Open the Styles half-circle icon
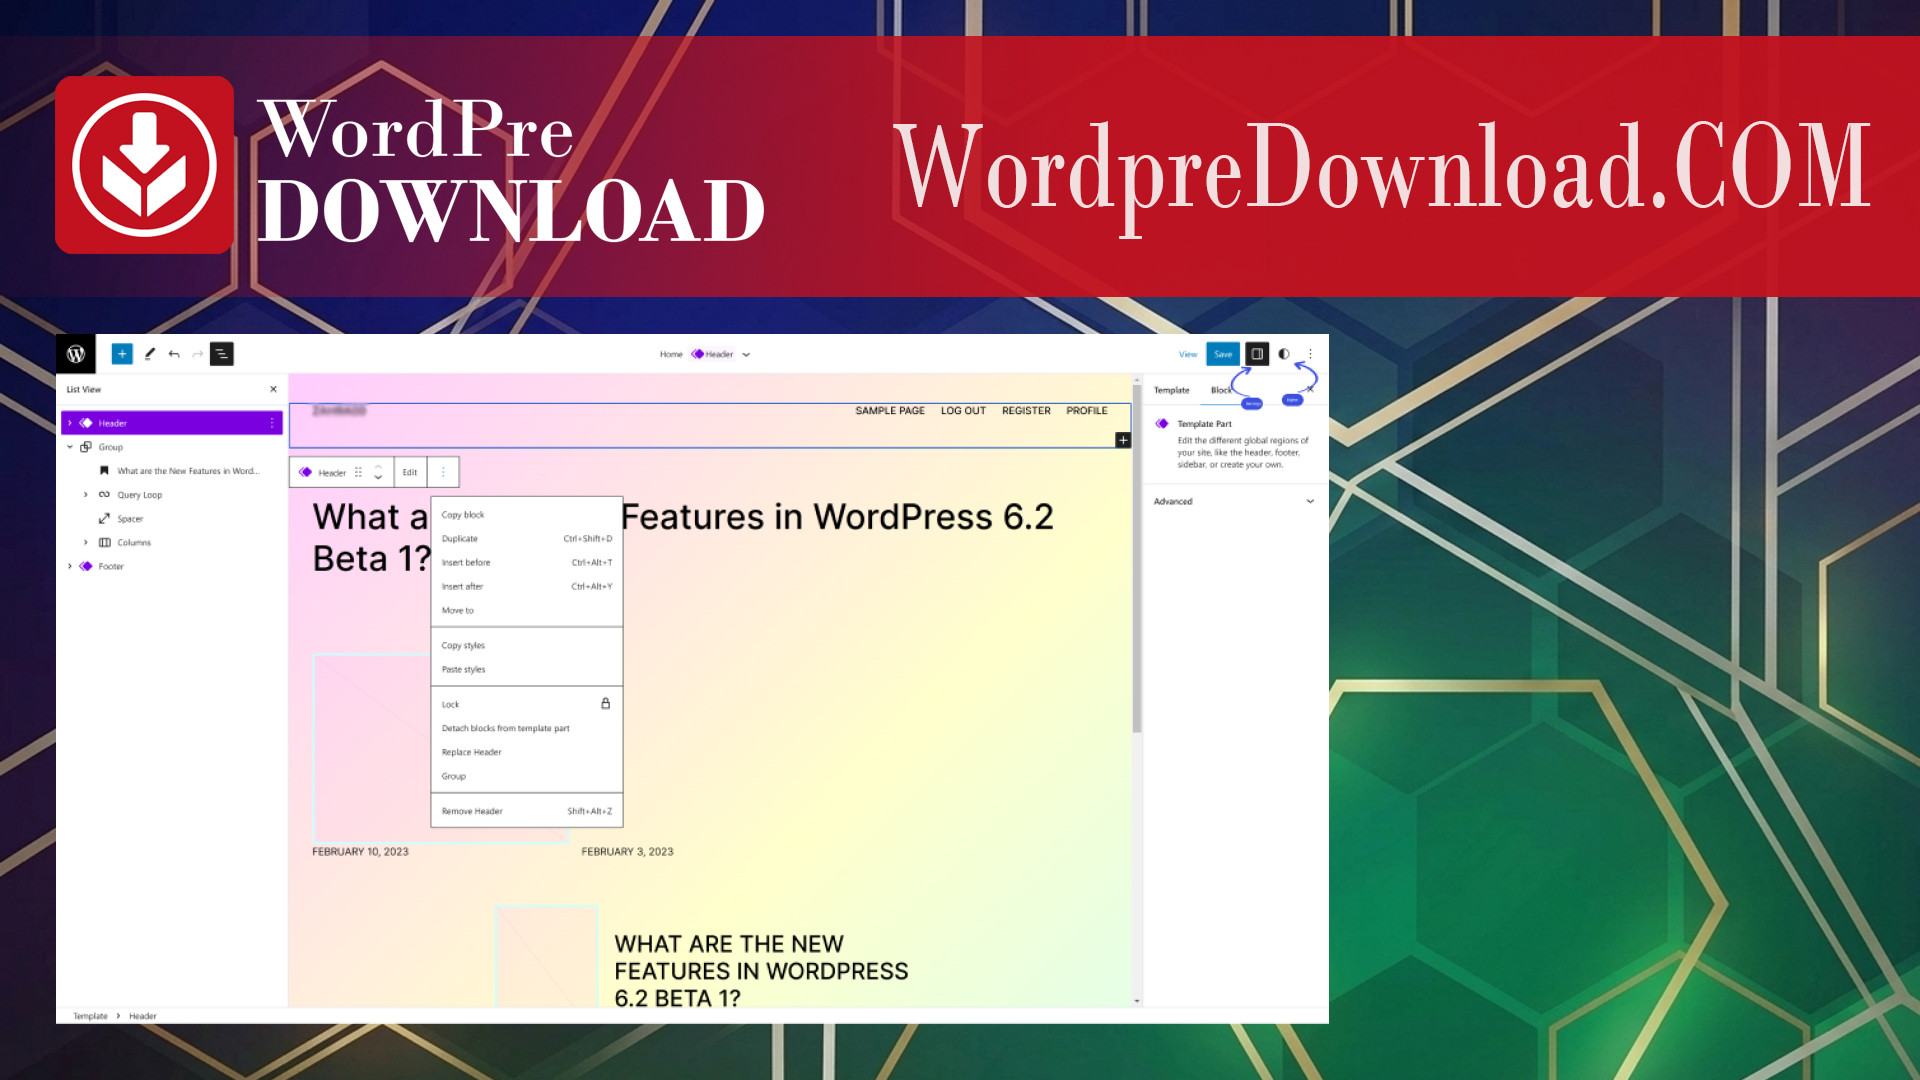 (x=1284, y=354)
